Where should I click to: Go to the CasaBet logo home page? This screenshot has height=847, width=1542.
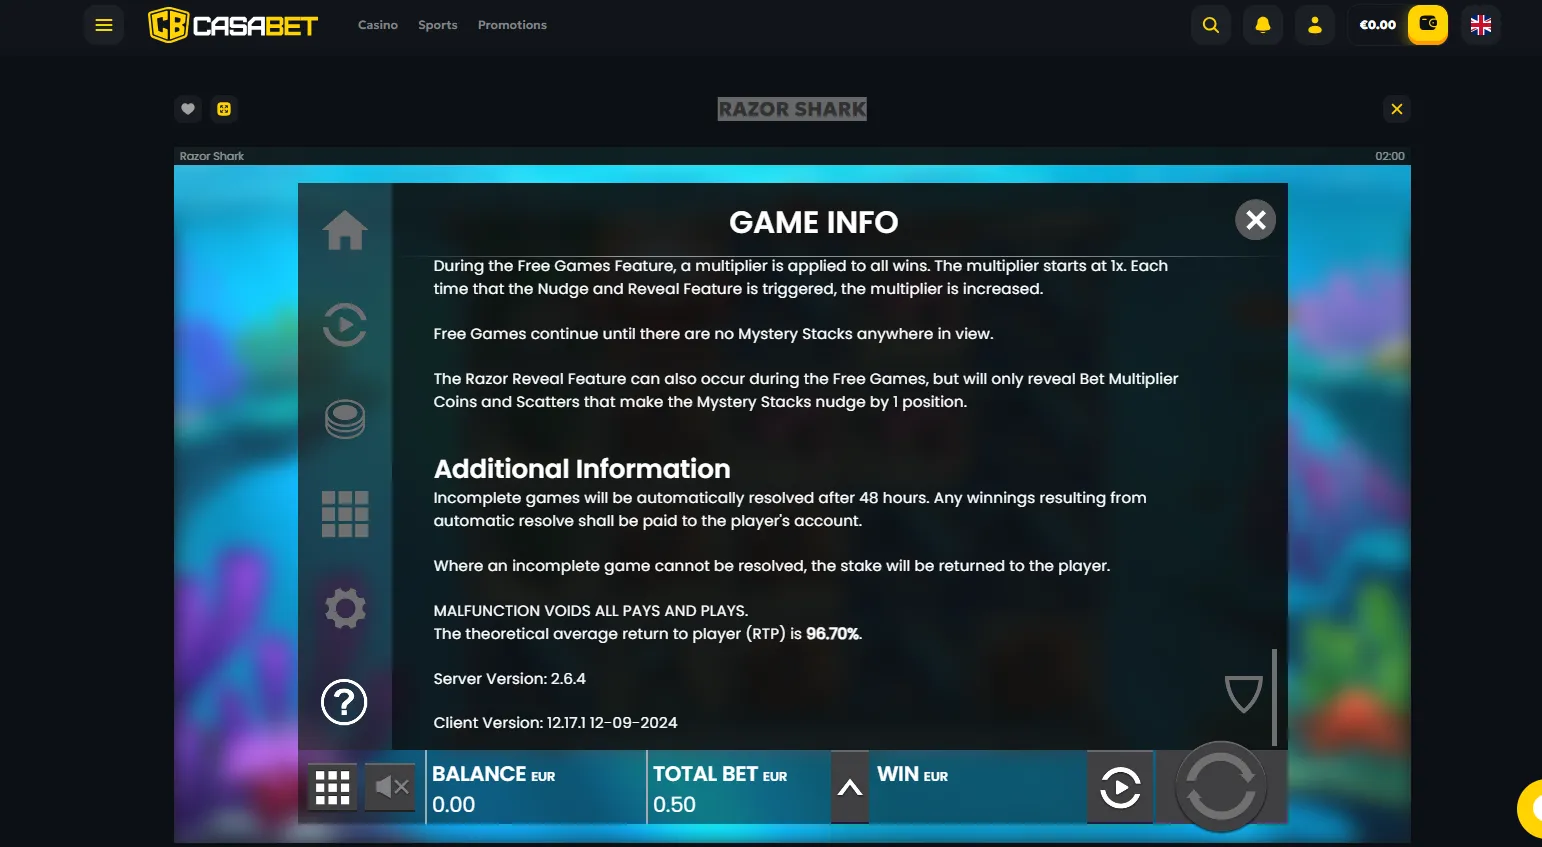click(x=233, y=25)
